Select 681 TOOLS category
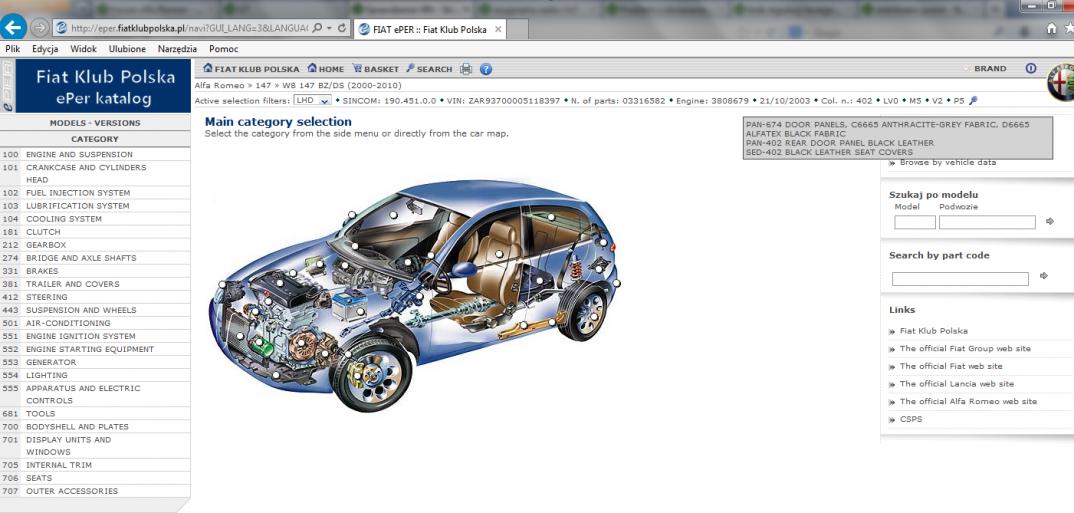 coord(95,414)
